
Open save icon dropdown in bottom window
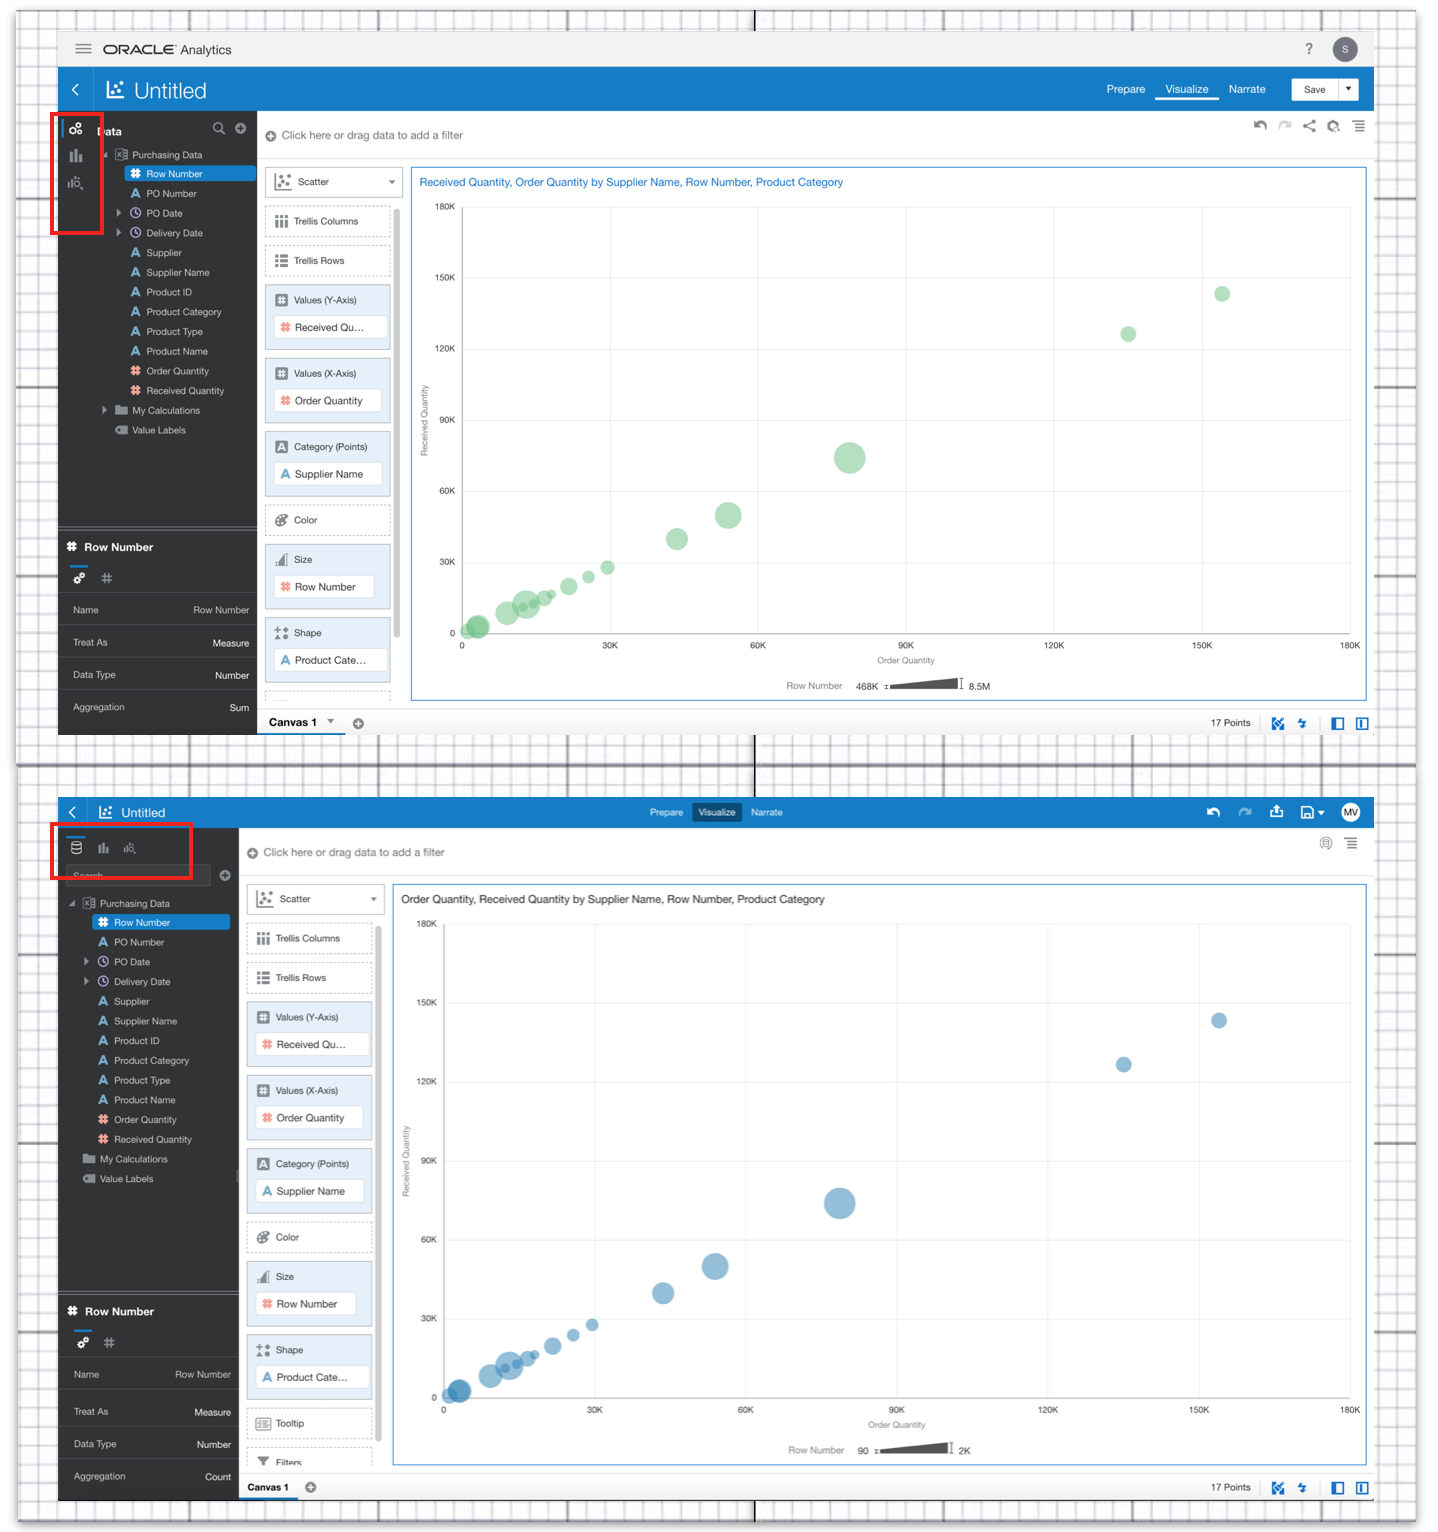tap(1312, 812)
